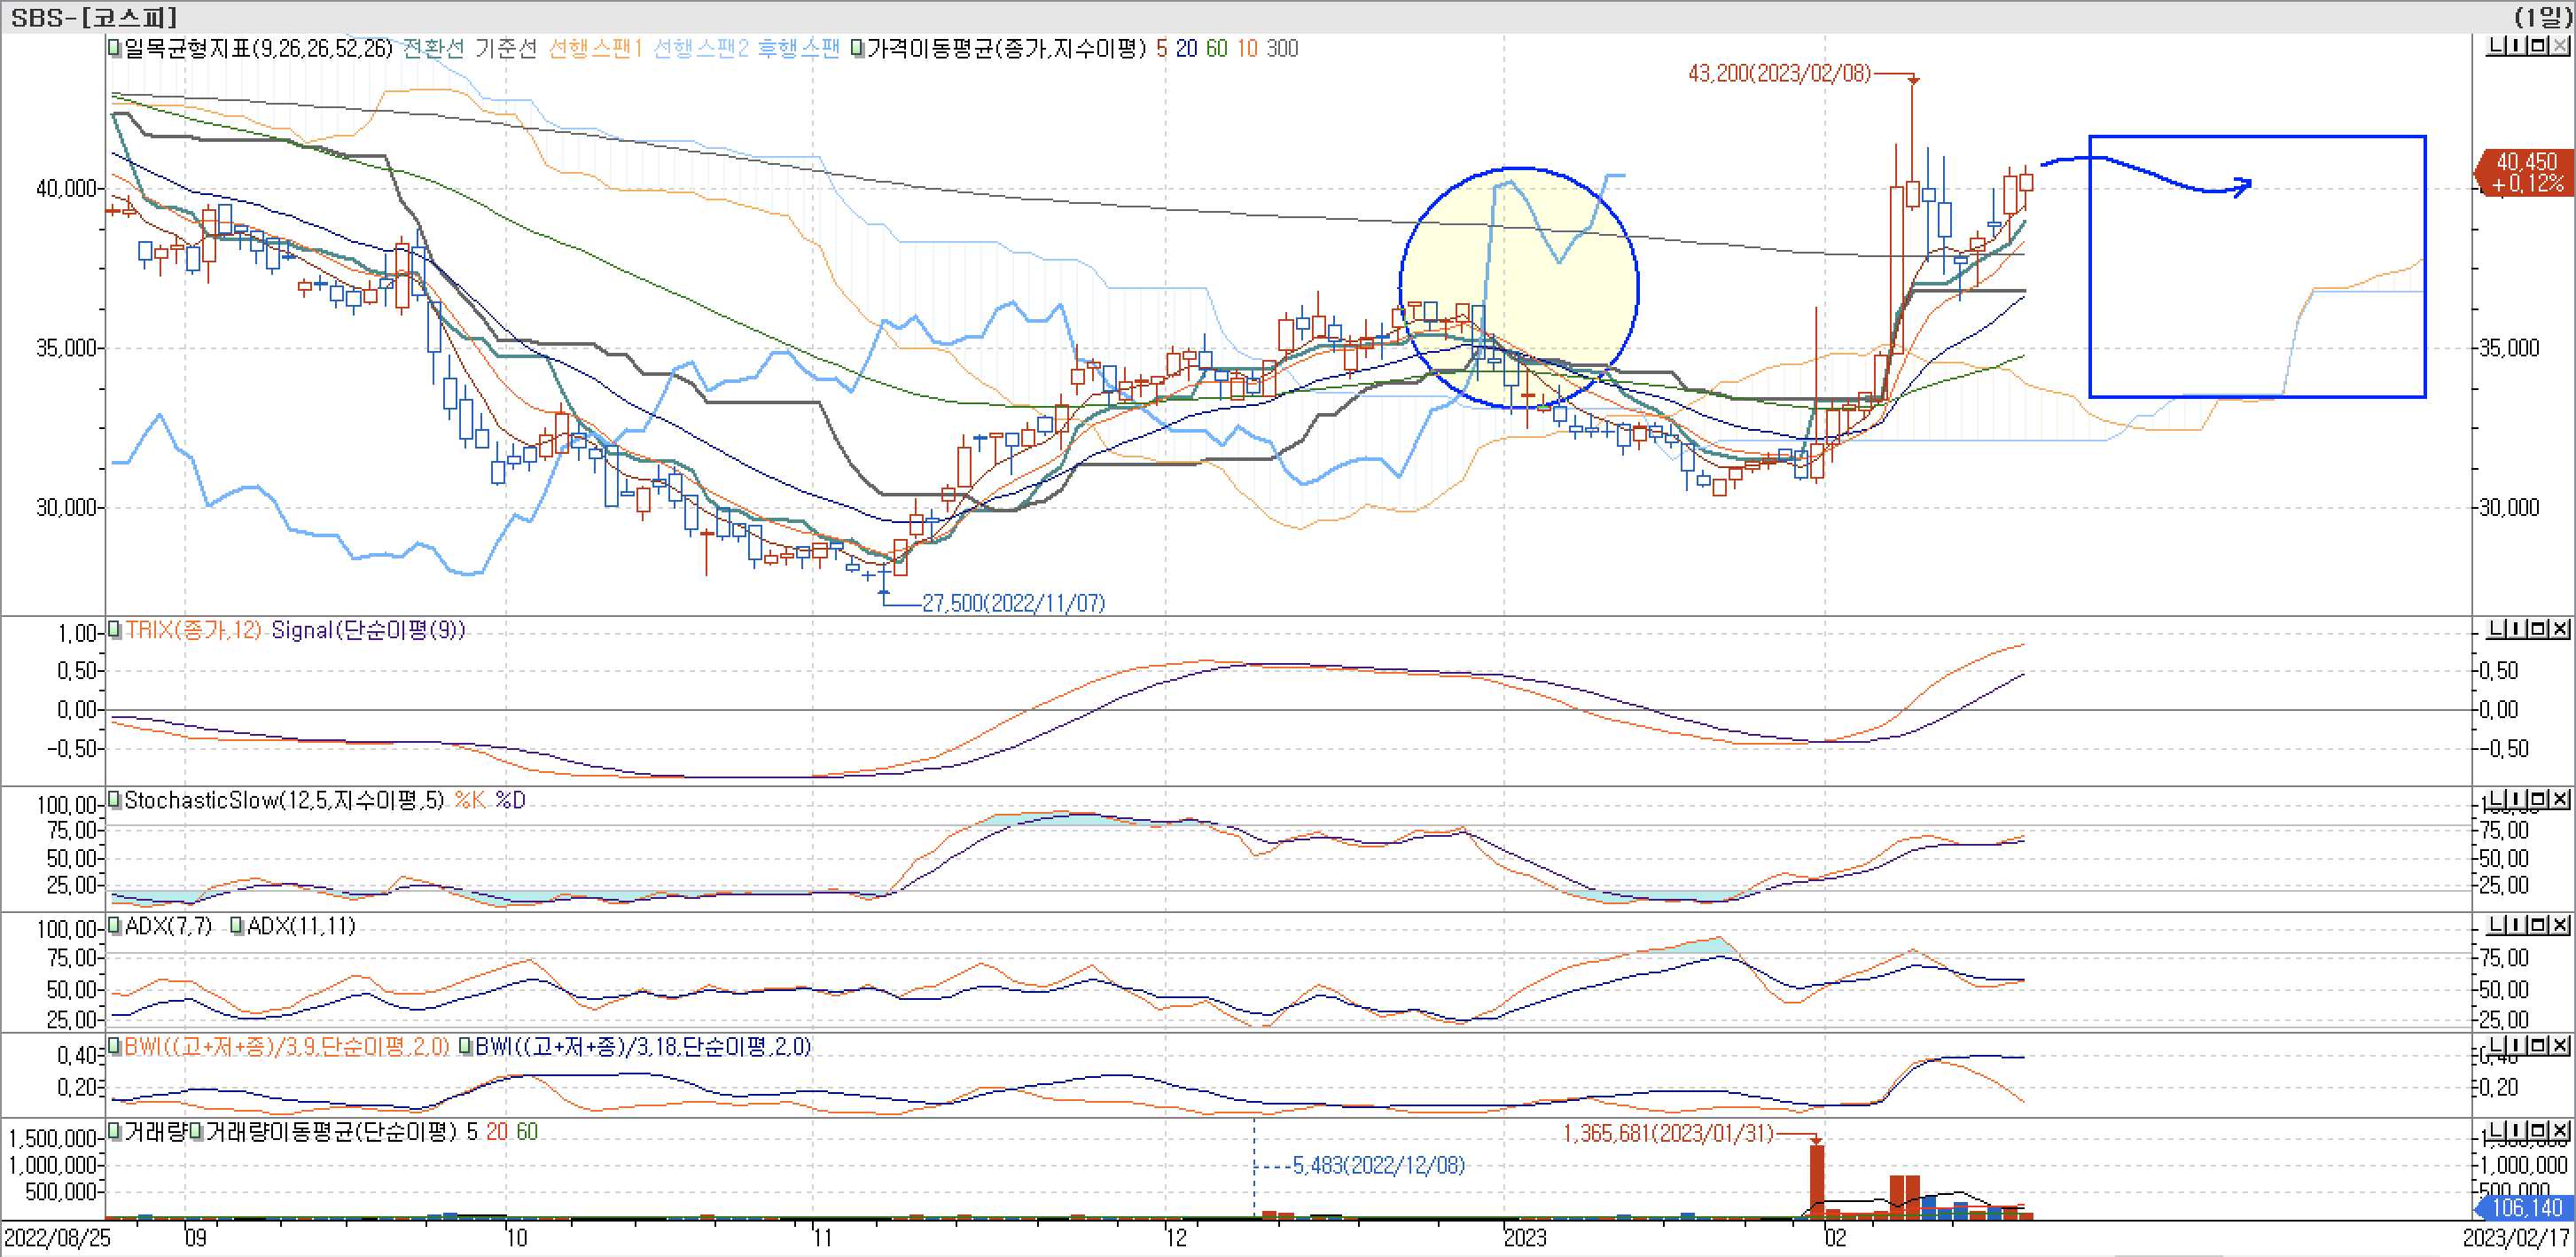Screen dimensions: 2576x1257
Task: Maximize the main price chart panel
Action: (x=2538, y=46)
